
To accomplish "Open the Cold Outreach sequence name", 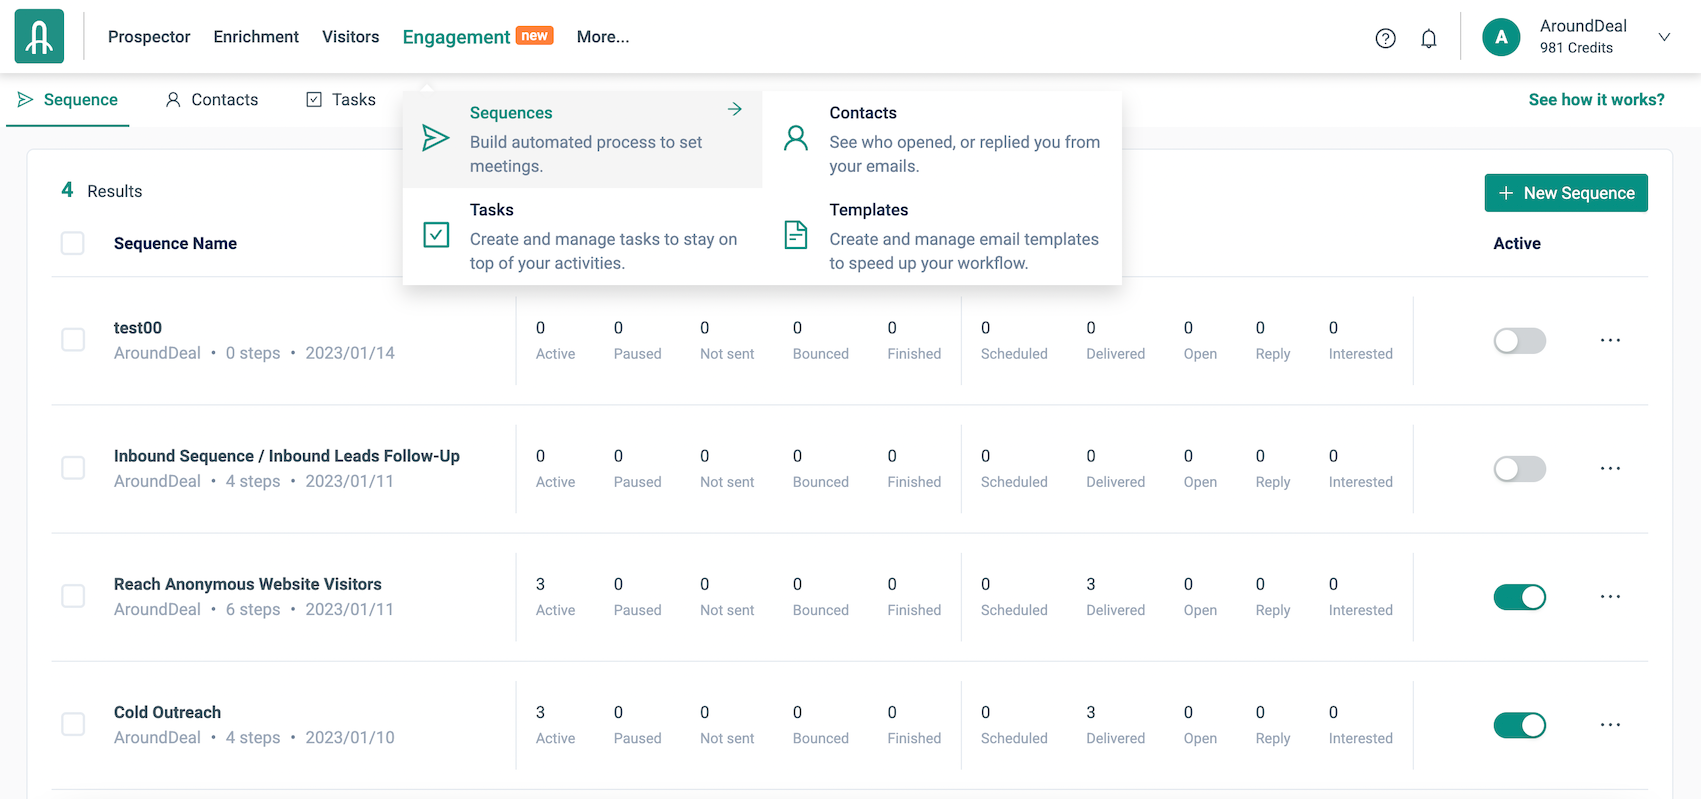I will click(167, 712).
